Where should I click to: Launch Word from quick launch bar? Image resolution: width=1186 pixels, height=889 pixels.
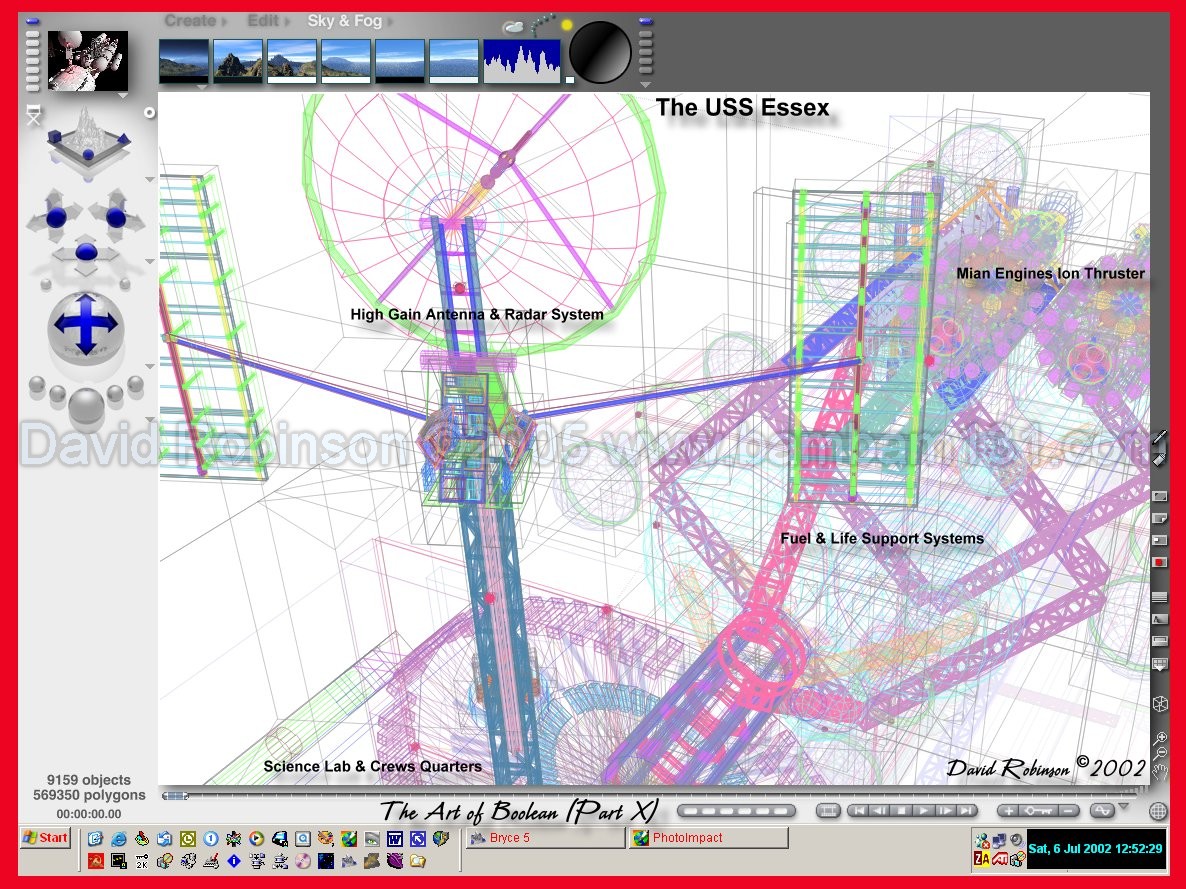(395, 838)
